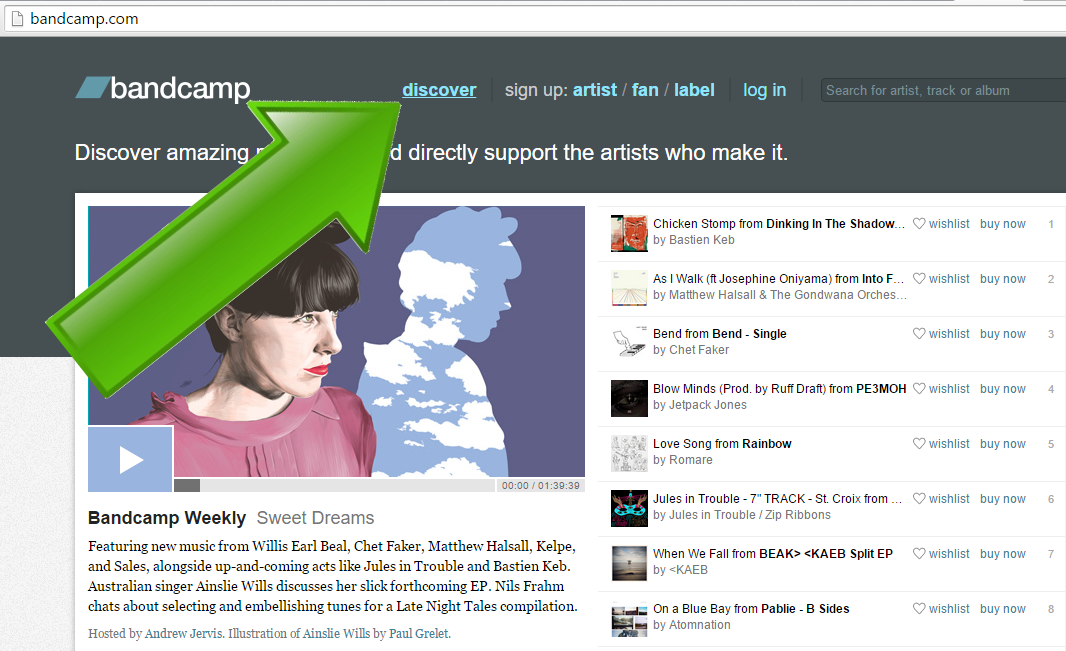Buy now Bend single

[1002, 334]
